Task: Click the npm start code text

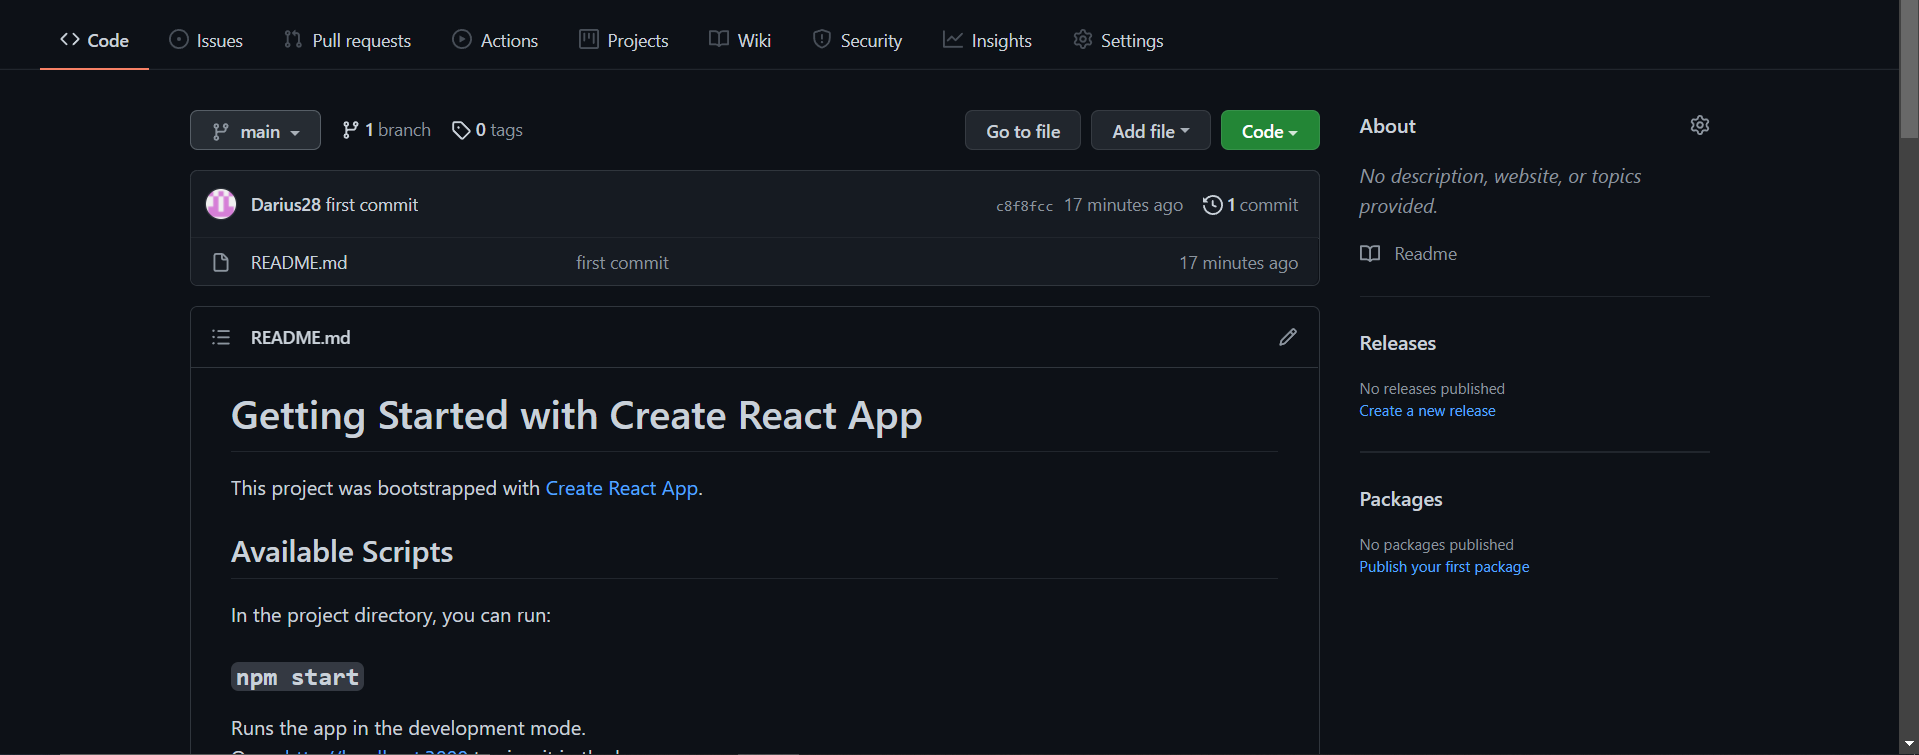Action: point(297,677)
